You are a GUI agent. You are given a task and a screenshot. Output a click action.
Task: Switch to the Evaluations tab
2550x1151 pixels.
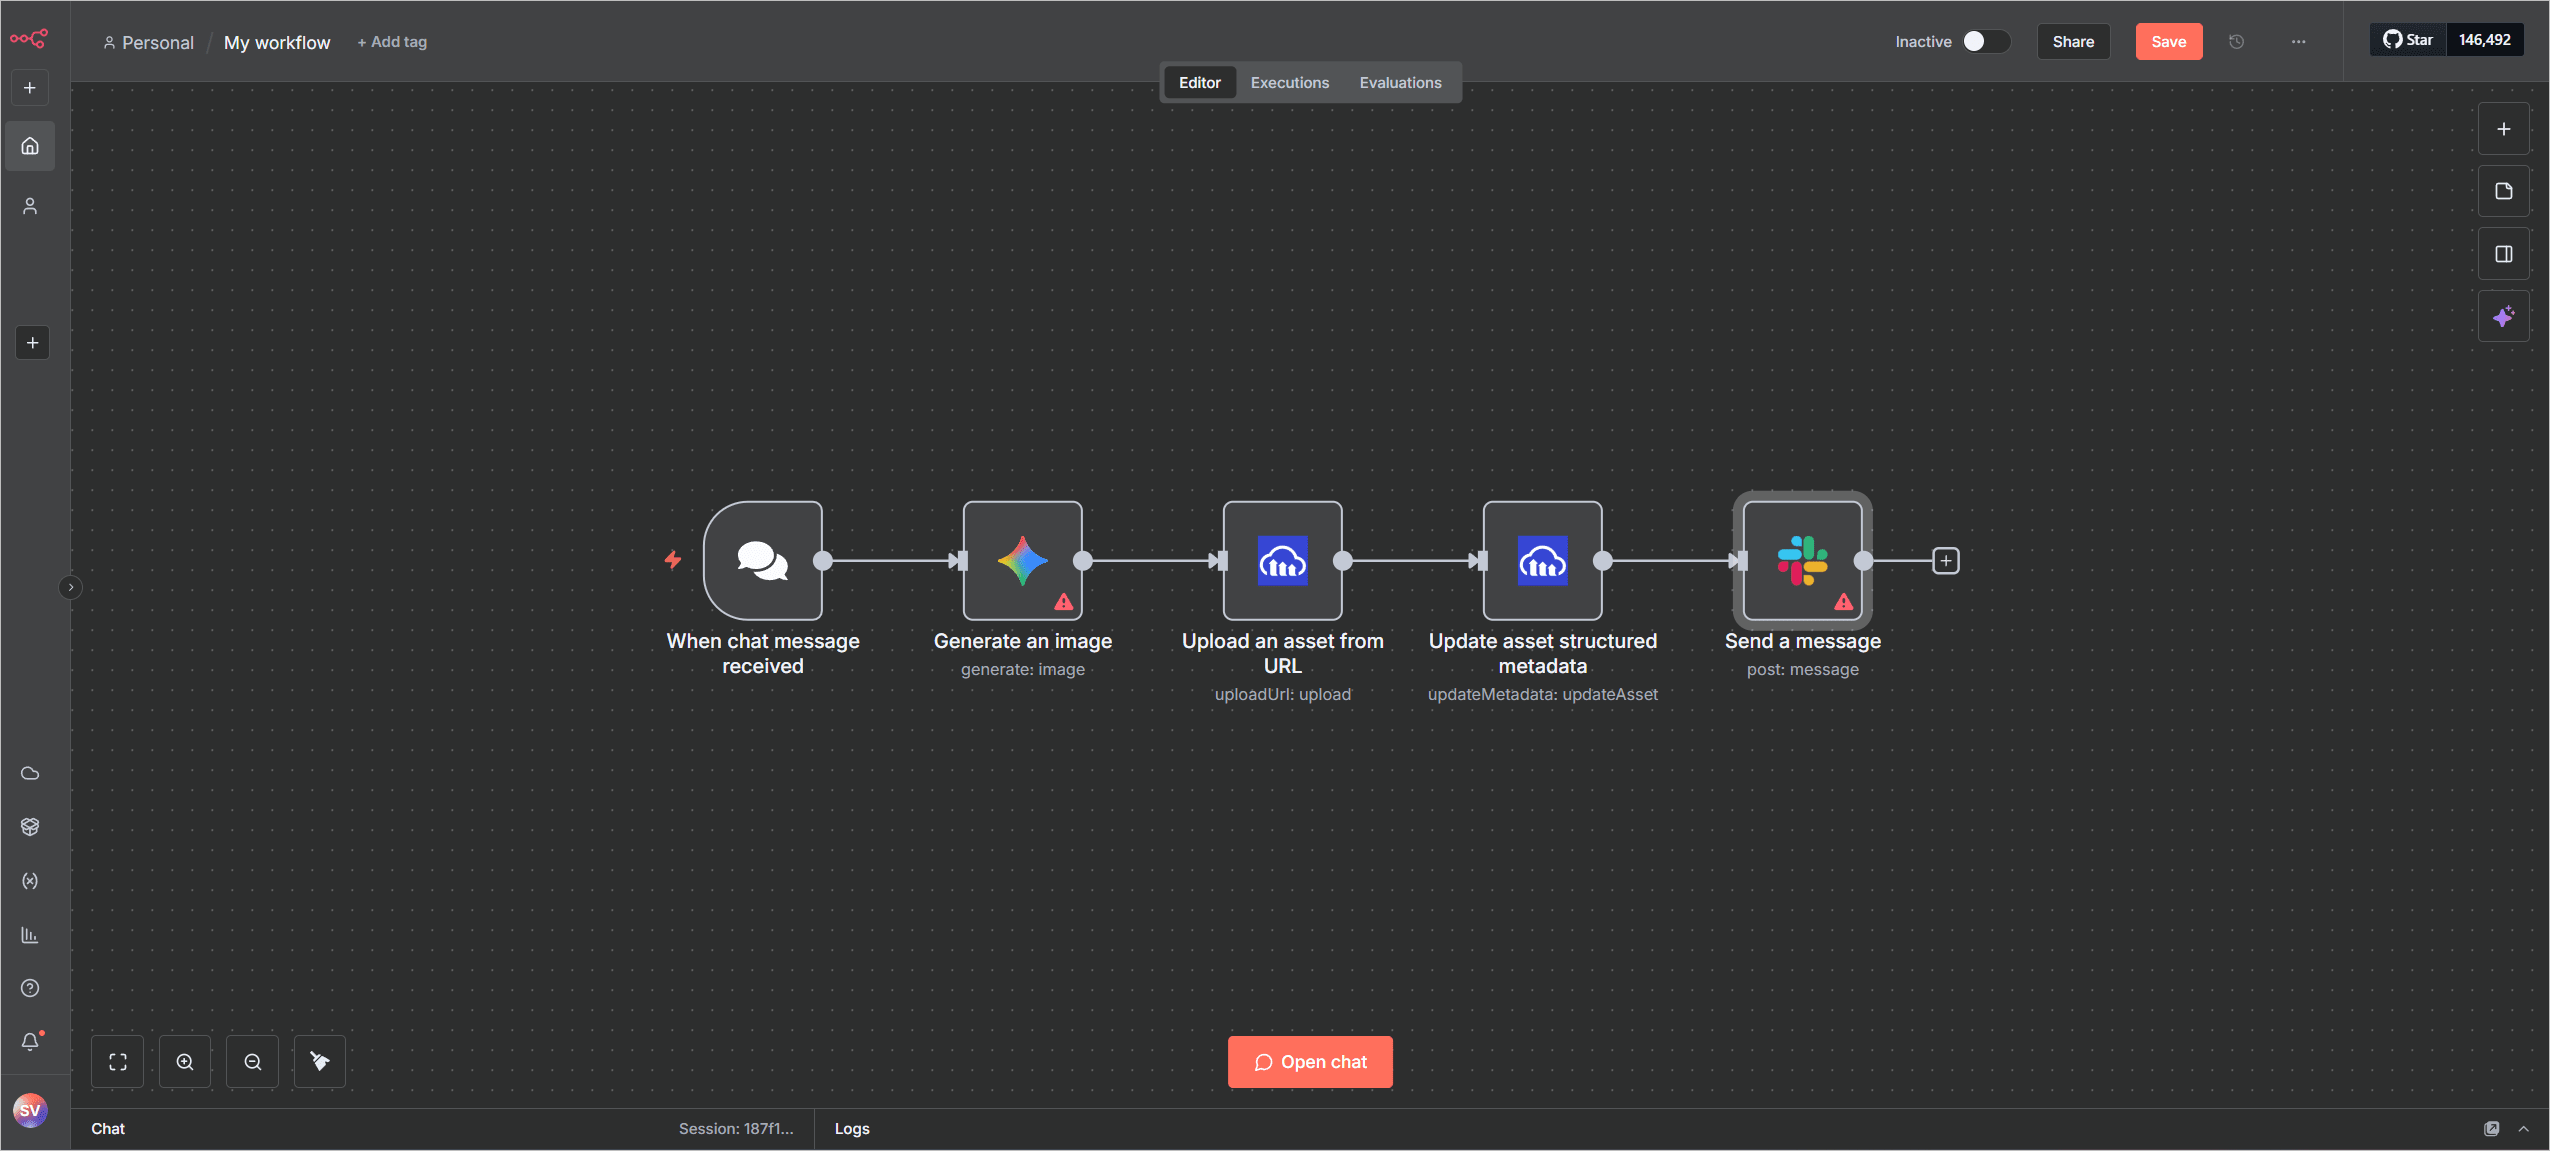pyautogui.click(x=1400, y=82)
